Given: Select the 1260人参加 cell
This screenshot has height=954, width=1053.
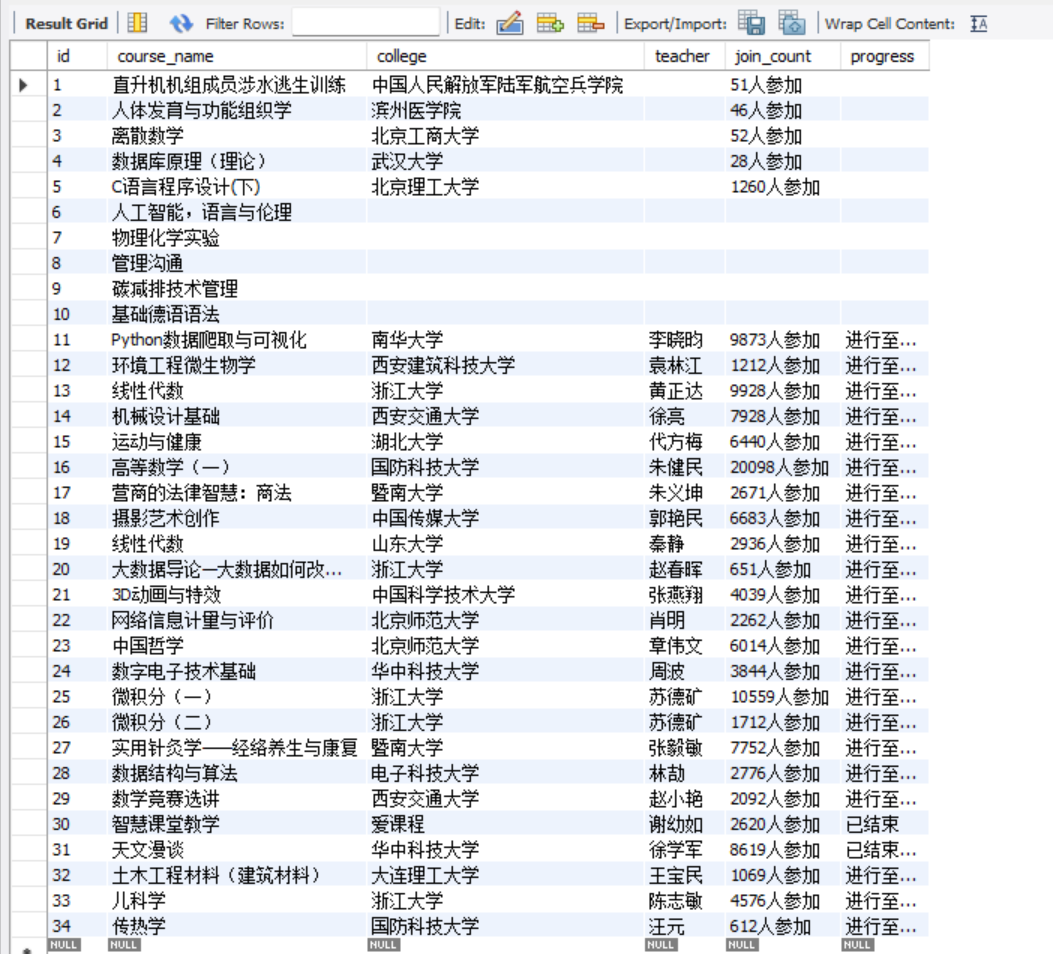Looking at the screenshot, I should 783,187.
